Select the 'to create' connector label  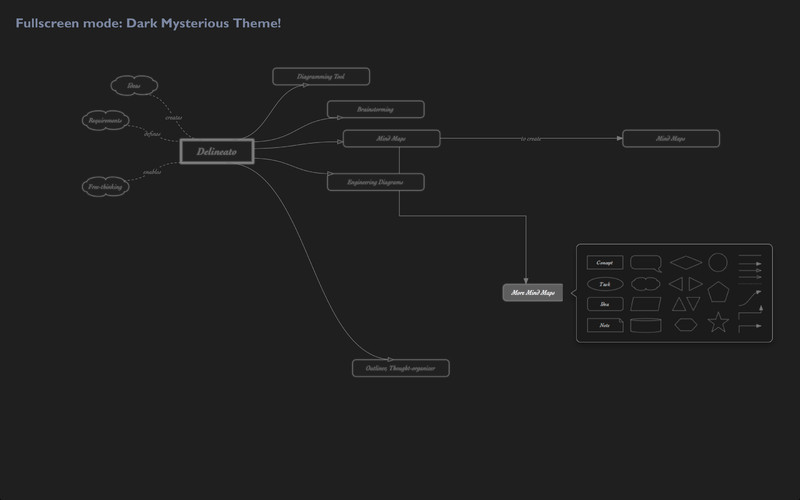pos(531,139)
